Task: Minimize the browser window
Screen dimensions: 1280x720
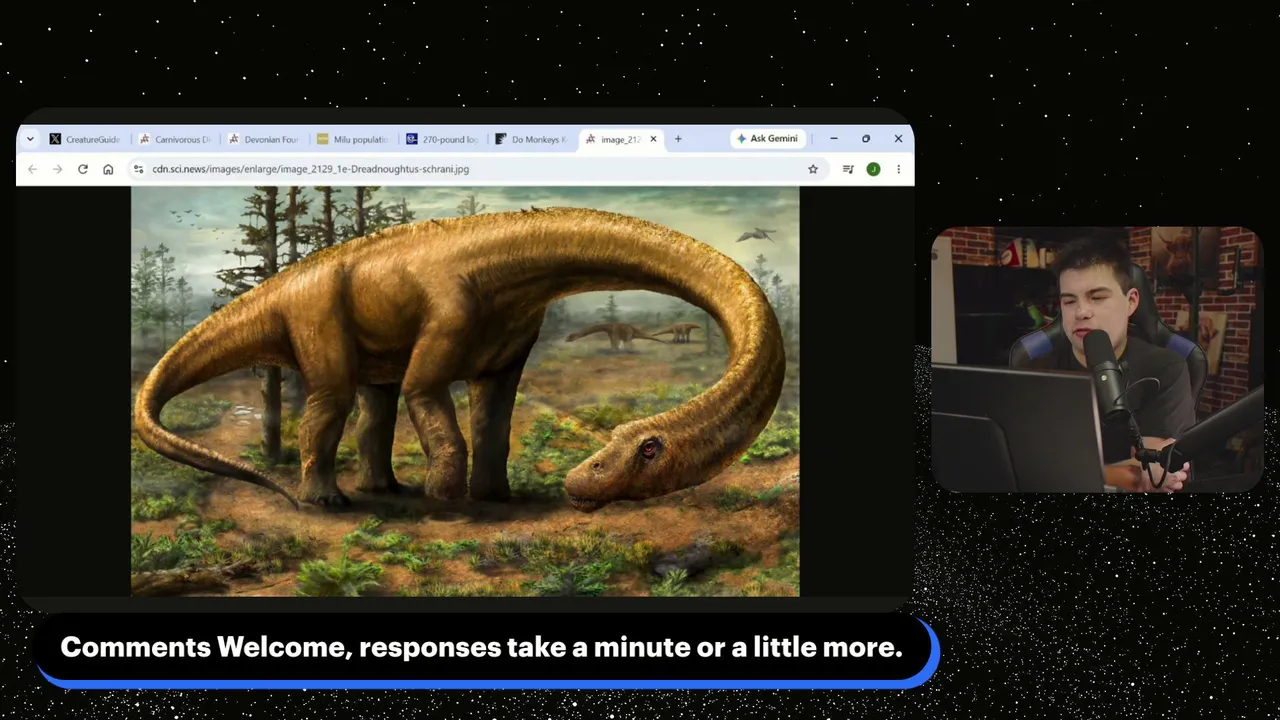Action: coord(834,139)
